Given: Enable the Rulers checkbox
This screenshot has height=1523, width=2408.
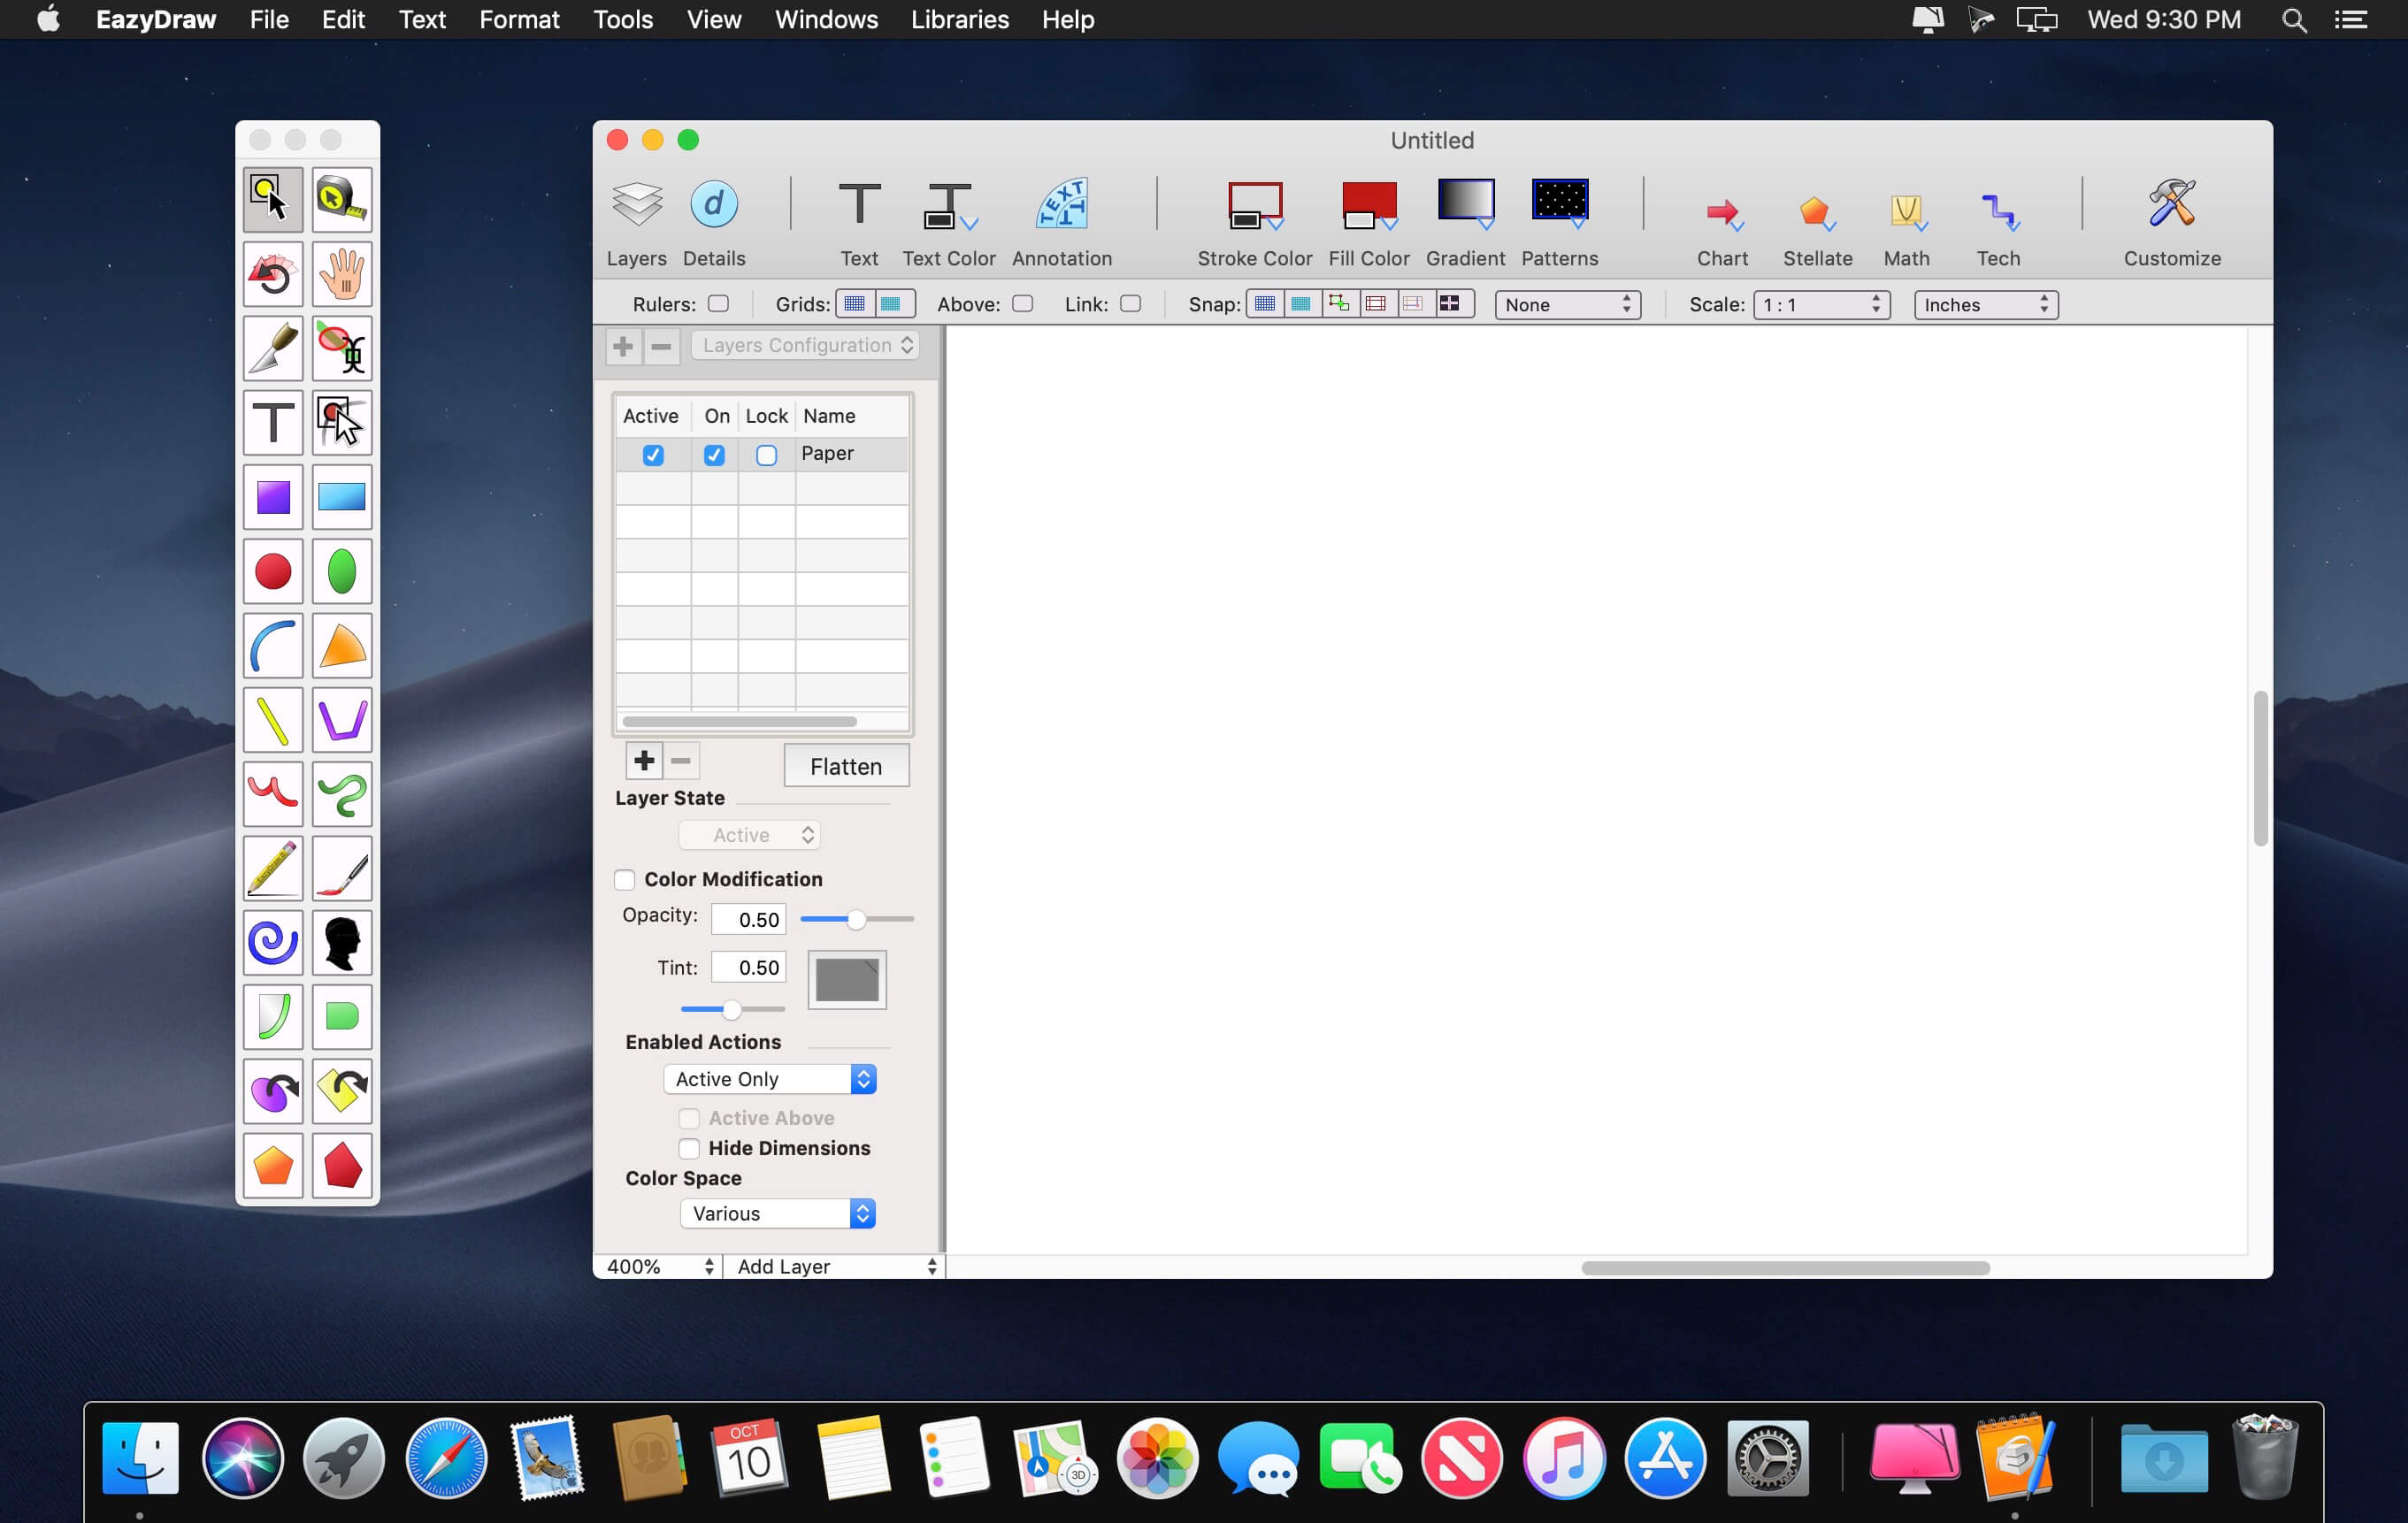Looking at the screenshot, I should (718, 304).
